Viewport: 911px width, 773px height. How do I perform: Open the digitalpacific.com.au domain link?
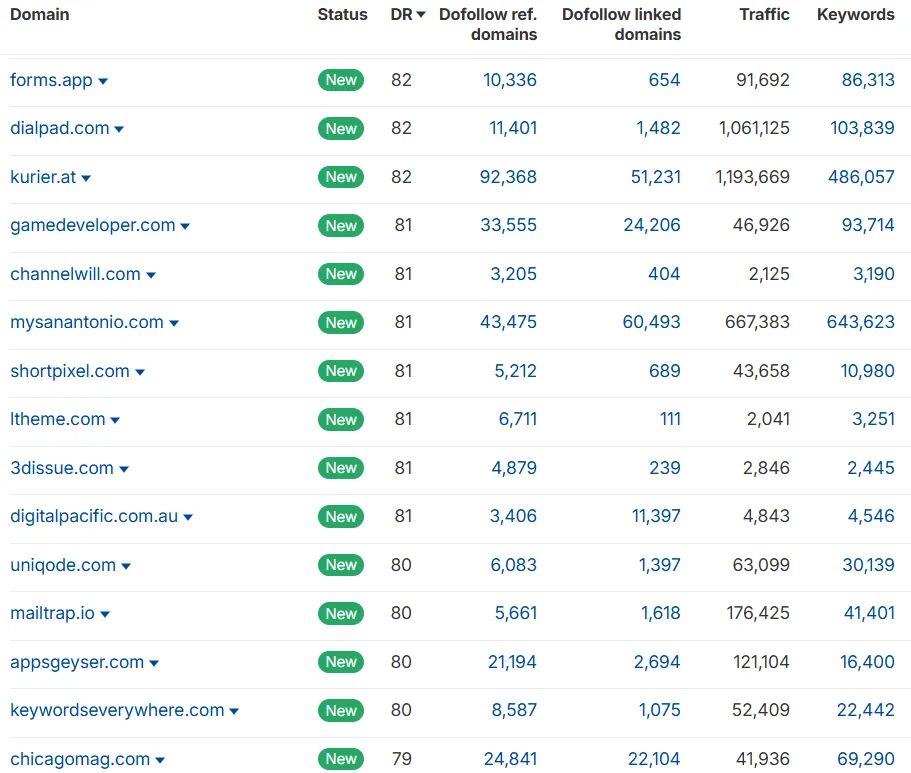coord(94,517)
